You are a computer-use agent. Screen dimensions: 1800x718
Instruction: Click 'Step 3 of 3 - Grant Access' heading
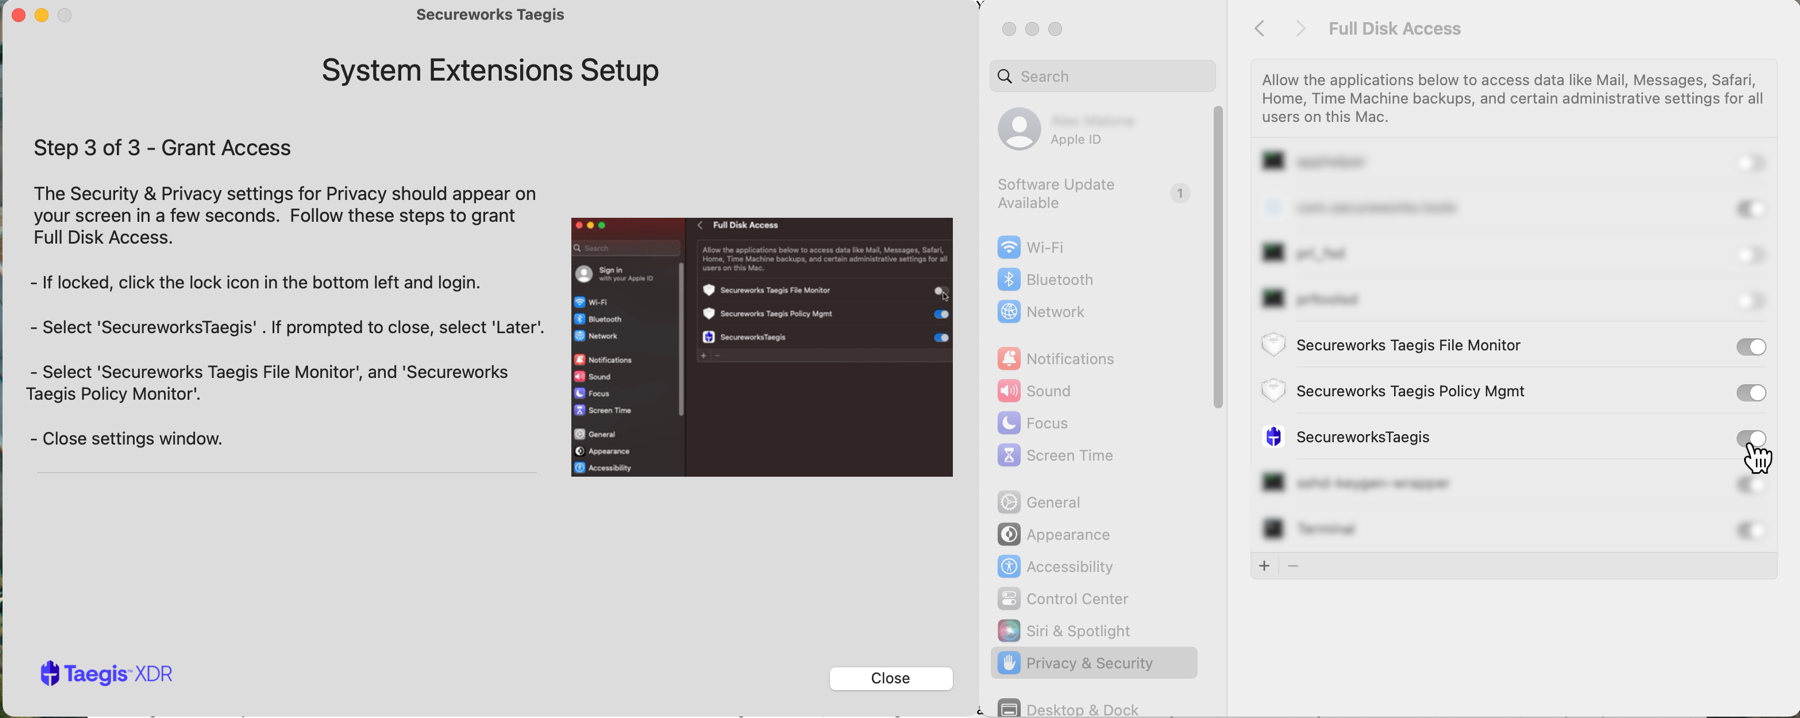click(x=162, y=148)
